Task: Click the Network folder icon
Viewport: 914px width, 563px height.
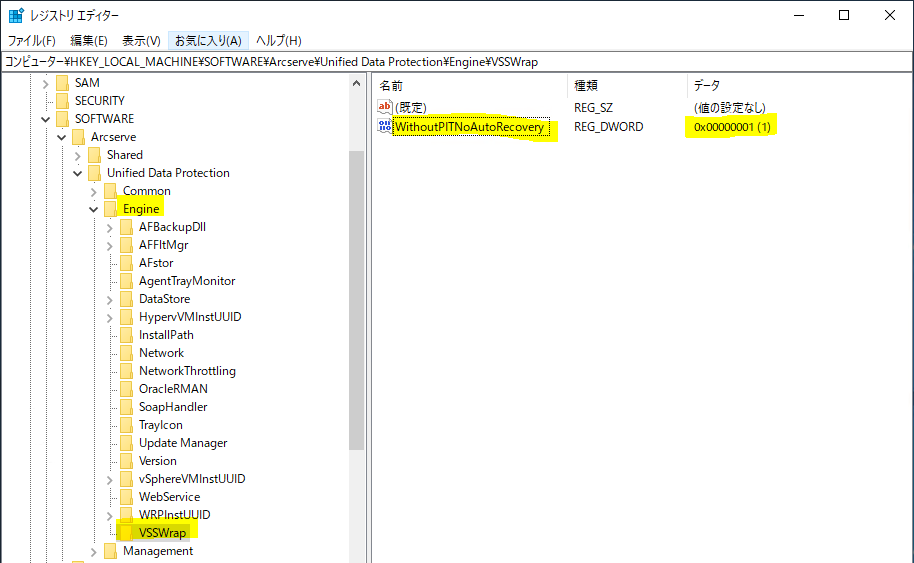Action: pyautogui.click(x=126, y=353)
